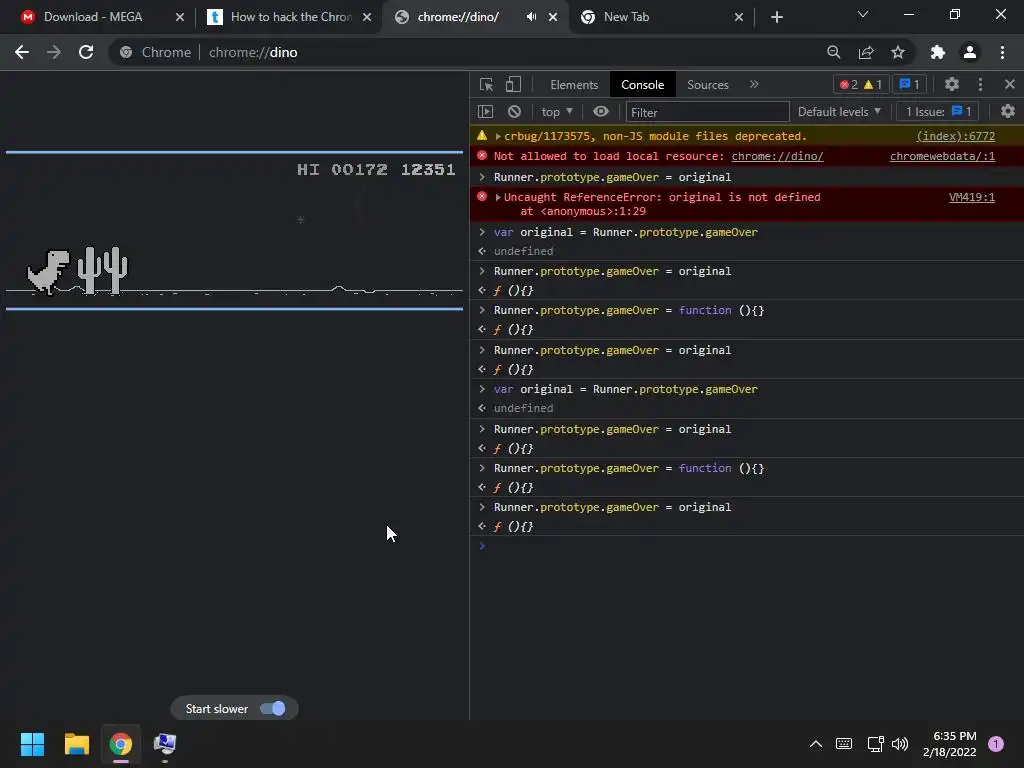This screenshot has width=1024, height=768.
Task: Show the console sidebar icon
Action: point(485,112)
